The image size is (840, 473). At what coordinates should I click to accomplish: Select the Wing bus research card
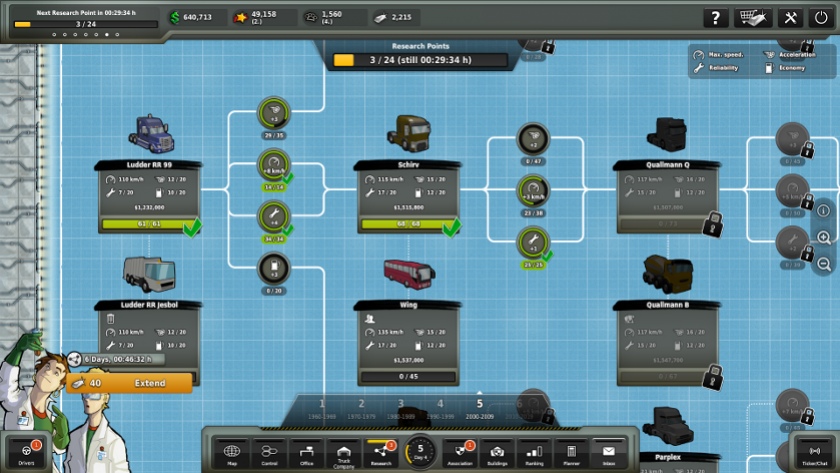point(408,343)
